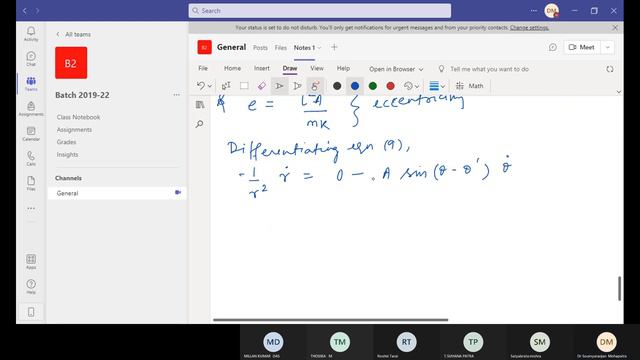Select the General channel

[117, 193]
